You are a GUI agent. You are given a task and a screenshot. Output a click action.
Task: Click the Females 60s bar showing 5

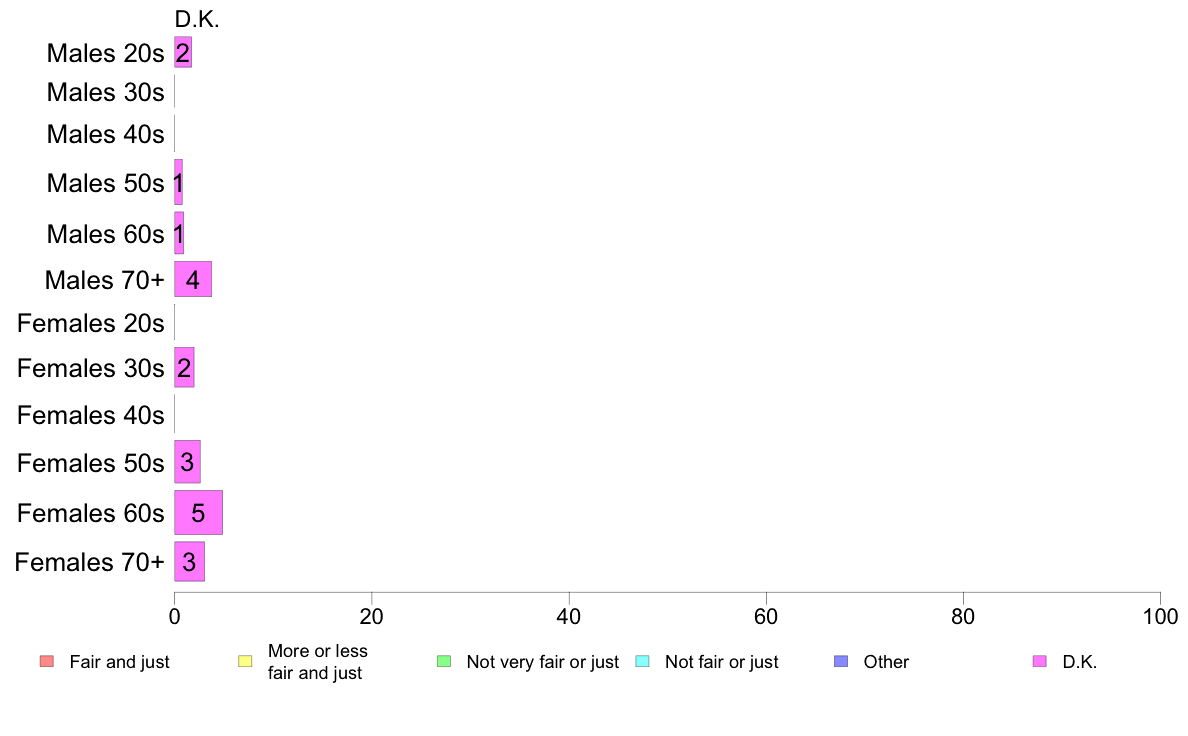point(198,513)
